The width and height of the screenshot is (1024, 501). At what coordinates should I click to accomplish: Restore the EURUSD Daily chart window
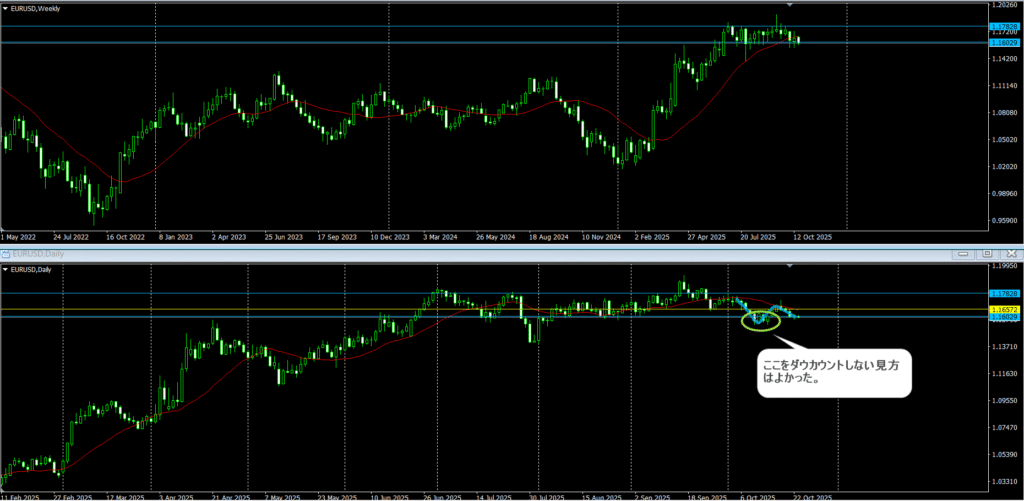point(988,255)
